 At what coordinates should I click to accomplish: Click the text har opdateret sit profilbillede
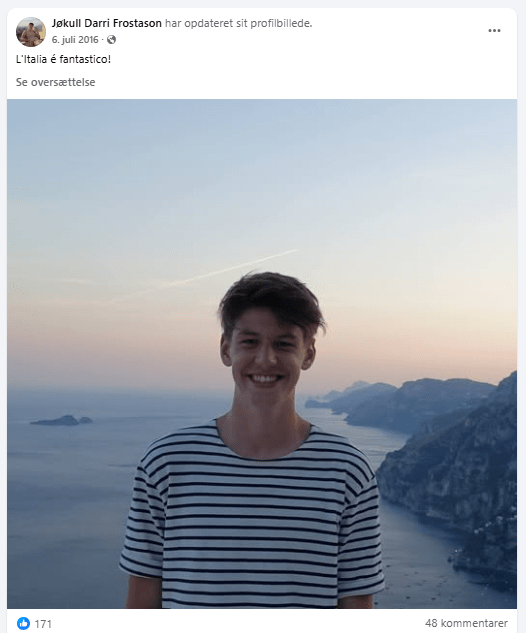point(239,23)
